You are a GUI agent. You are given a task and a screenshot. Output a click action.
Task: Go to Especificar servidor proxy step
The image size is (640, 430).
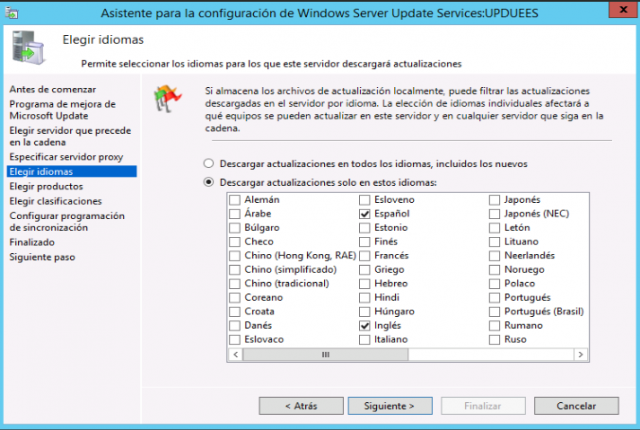click(x=66, y=157)
